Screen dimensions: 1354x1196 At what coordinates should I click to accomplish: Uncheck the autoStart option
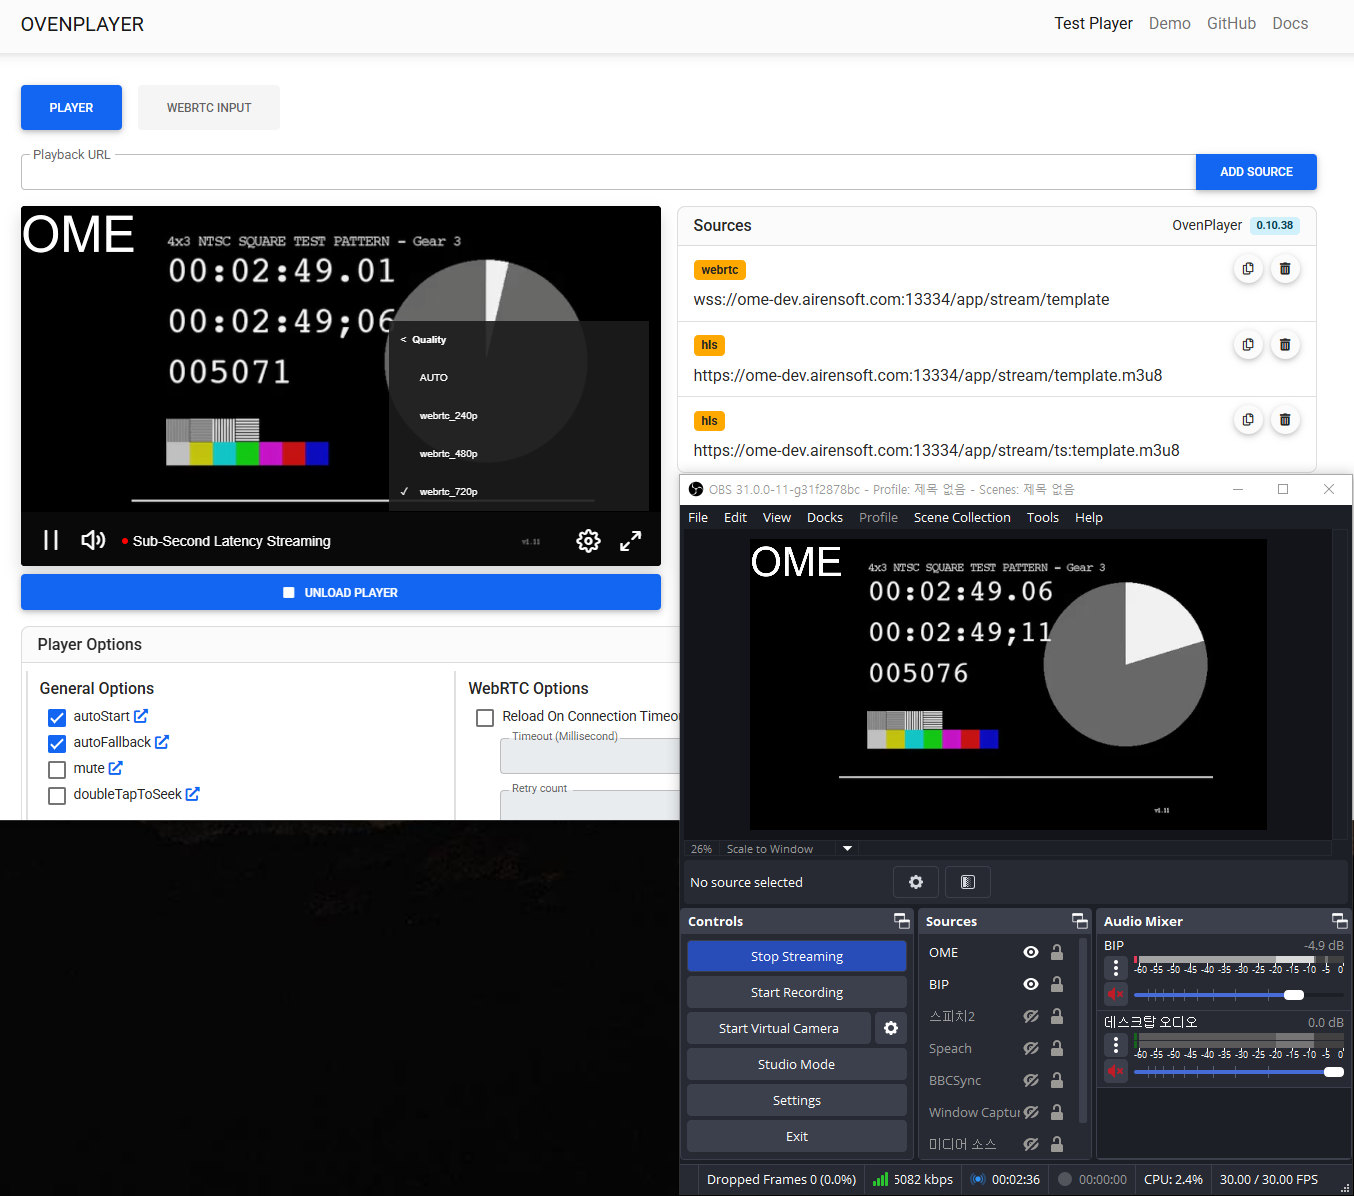pyautogui.click(x=57, y=717)
